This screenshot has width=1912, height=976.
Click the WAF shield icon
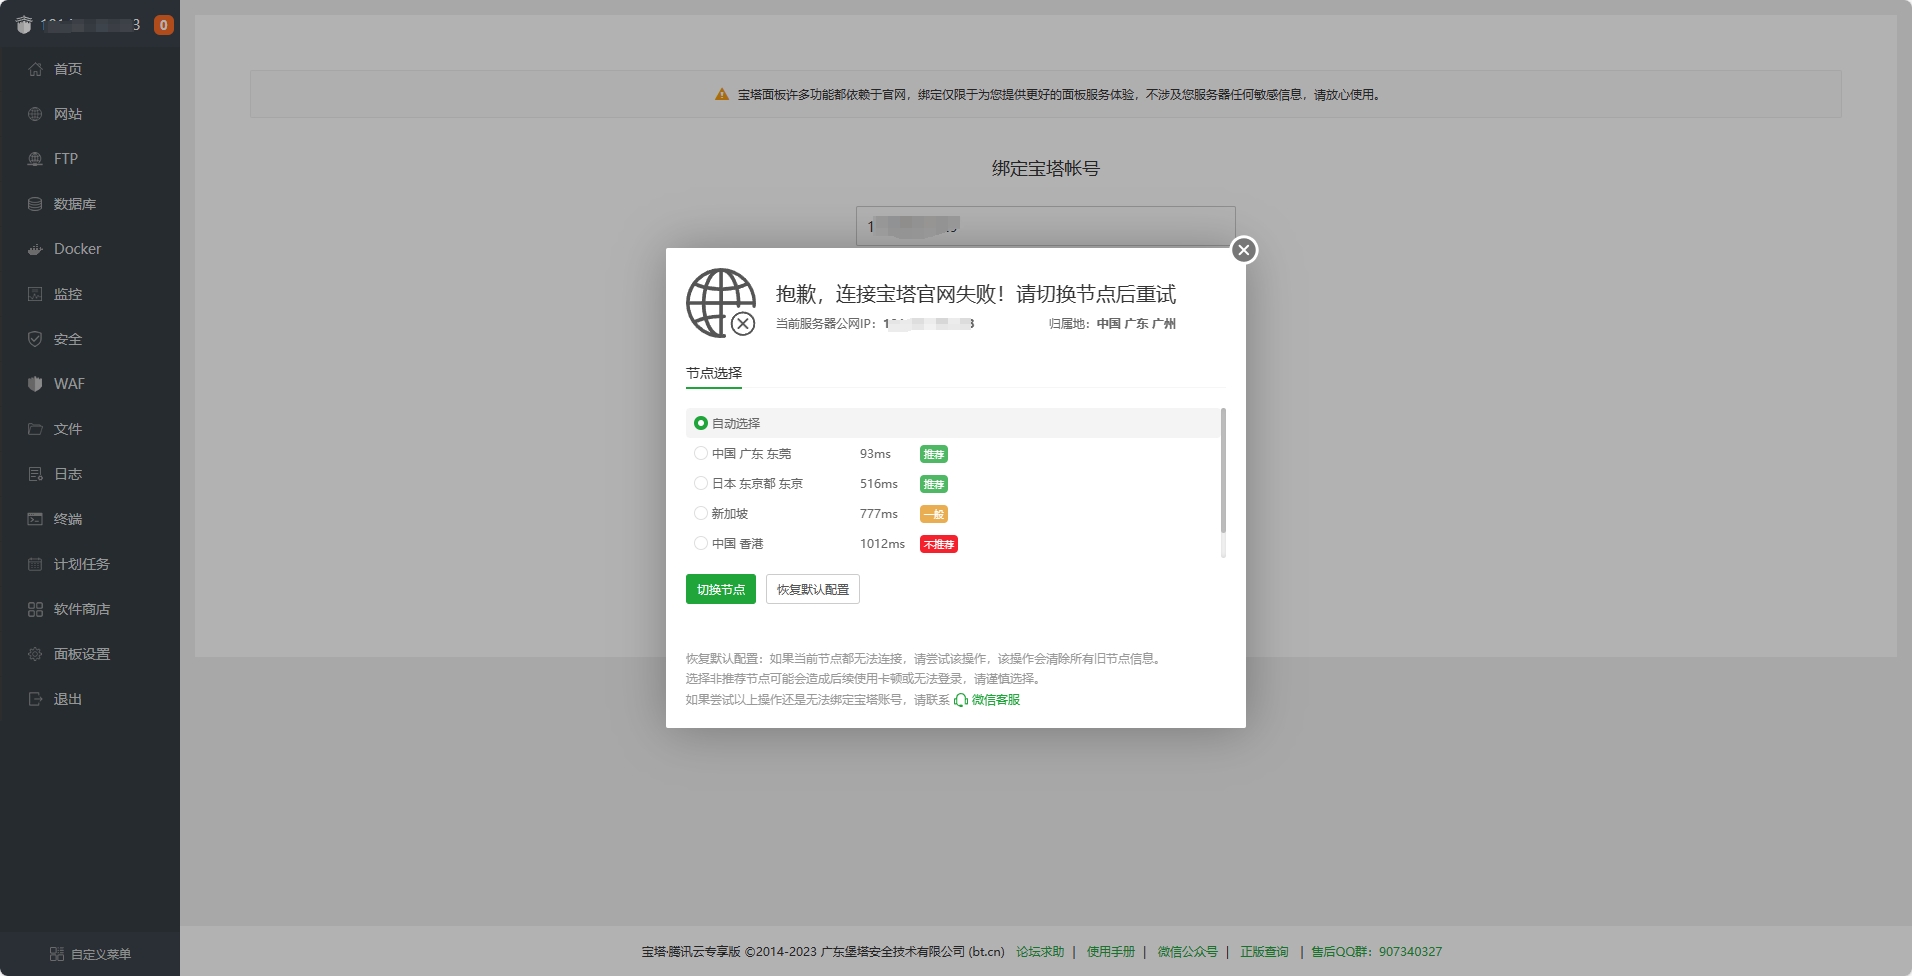35,384
